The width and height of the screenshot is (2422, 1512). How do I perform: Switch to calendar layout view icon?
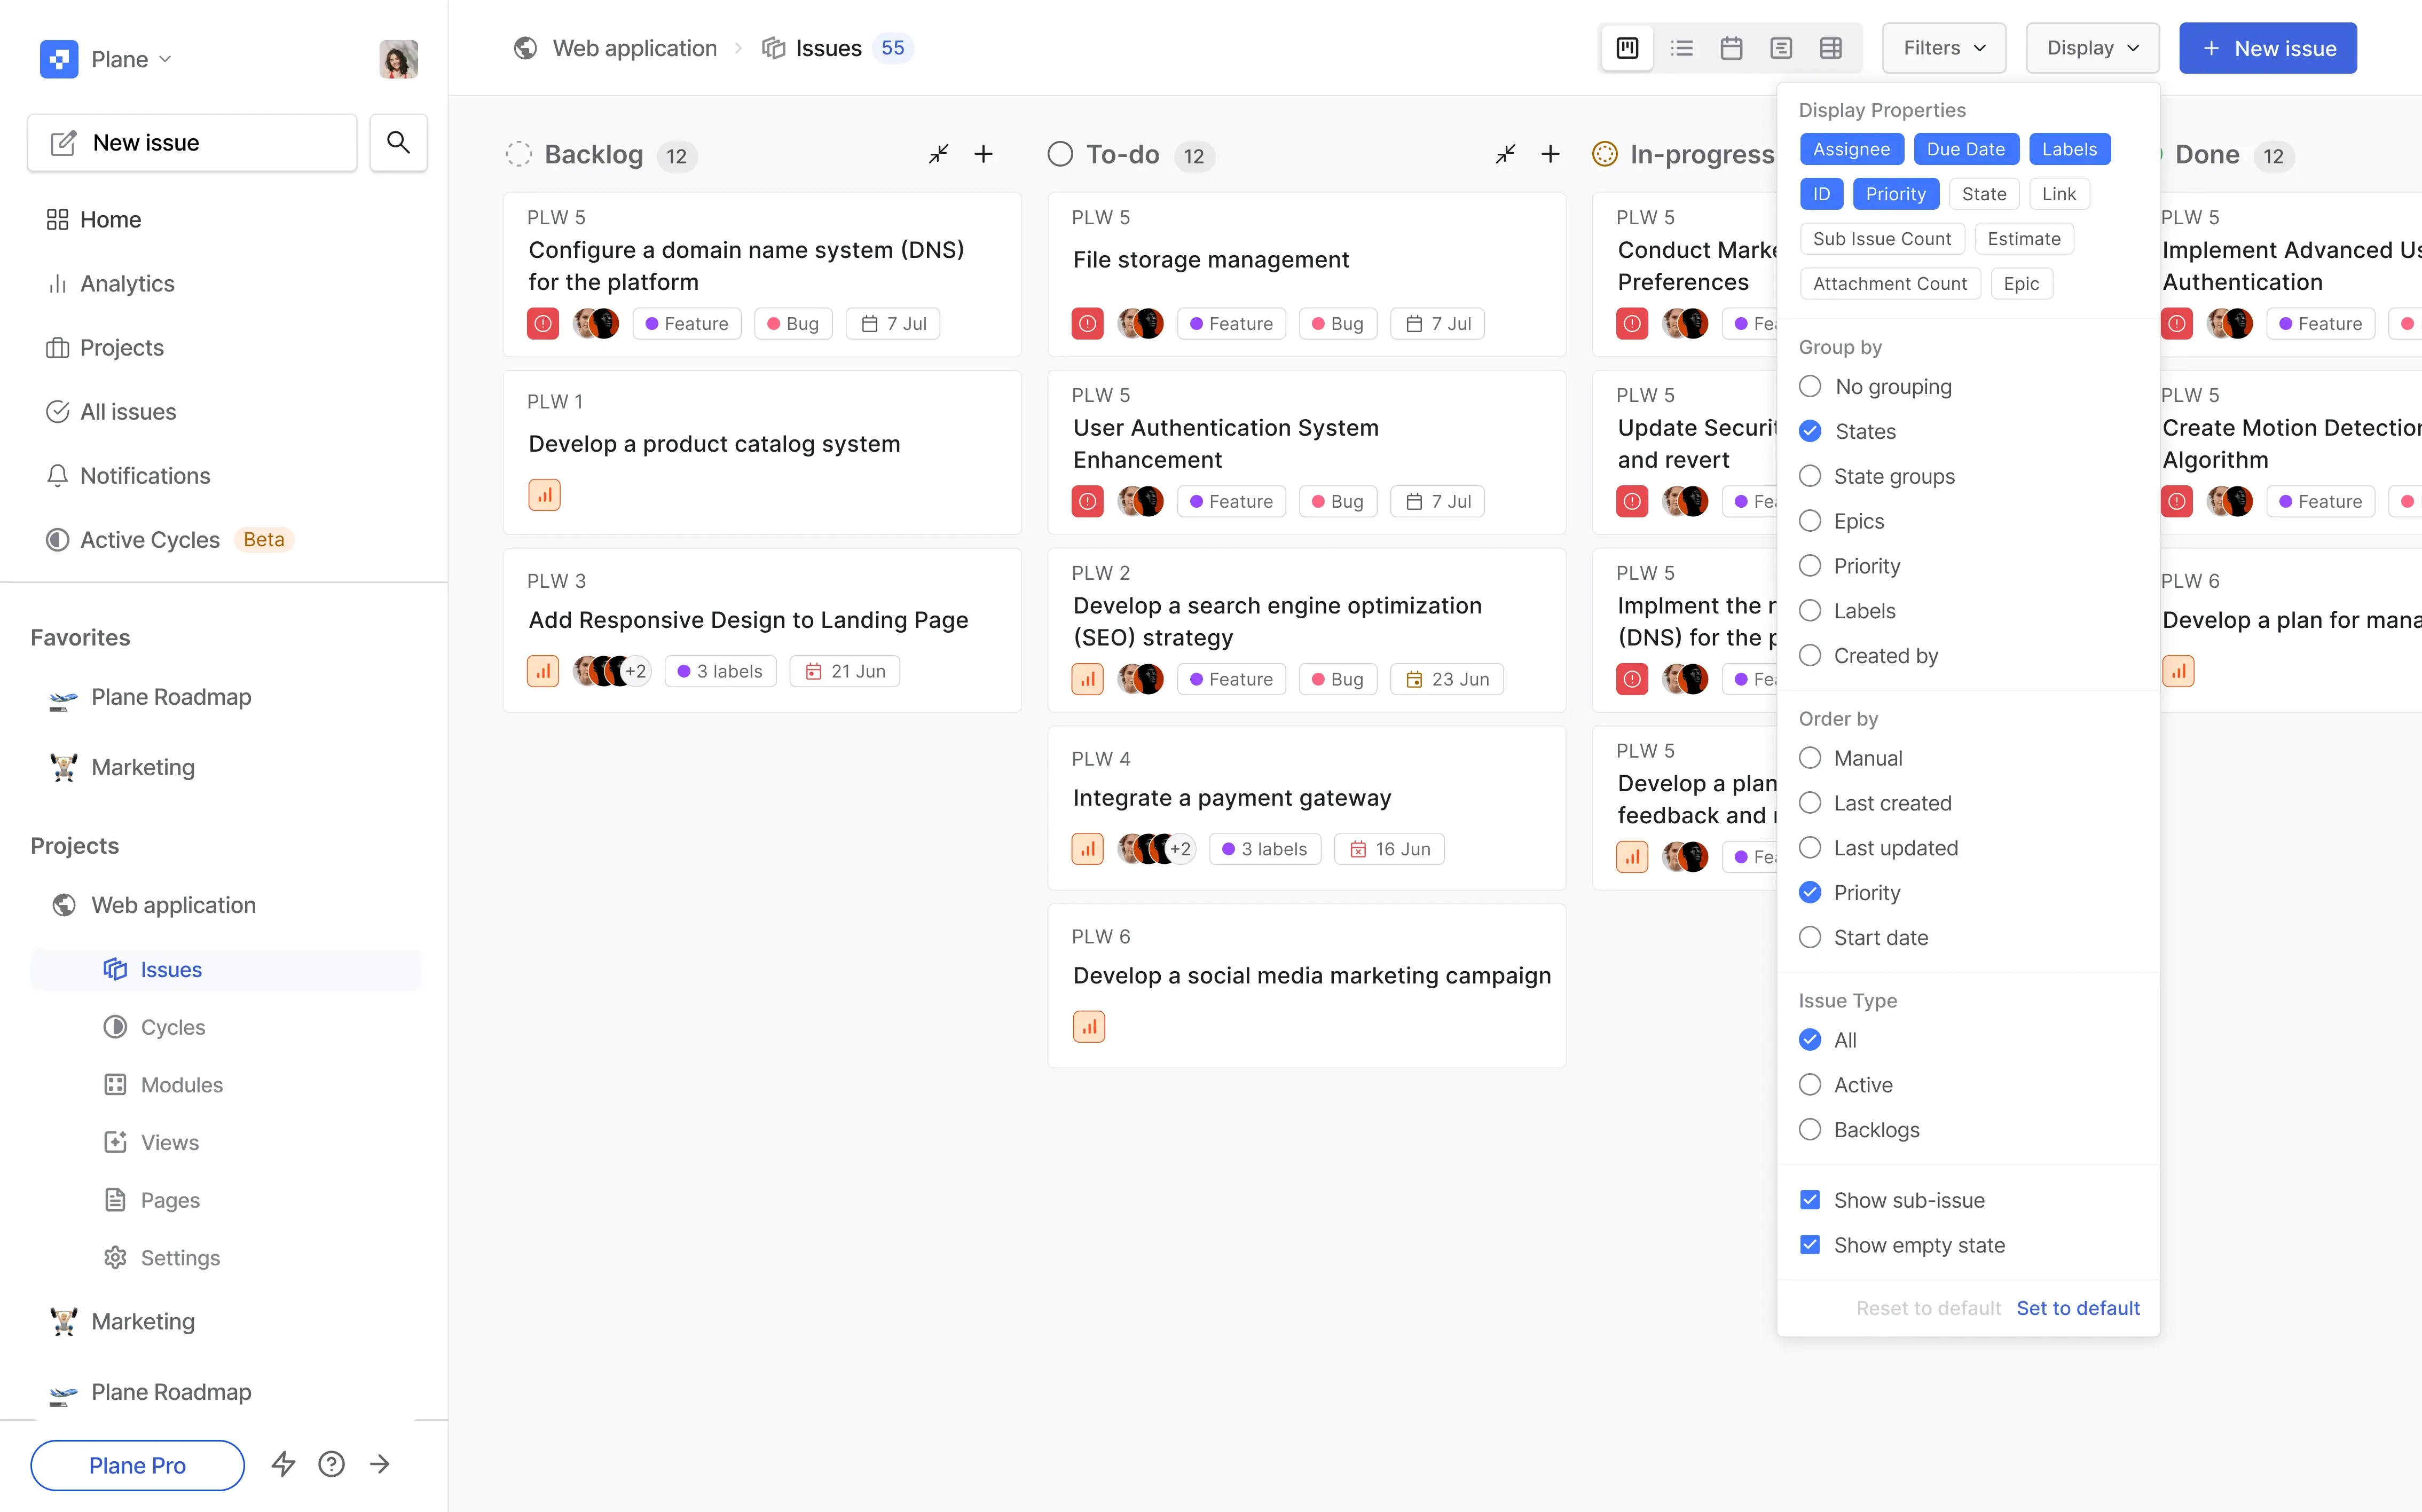point(1731,48)
